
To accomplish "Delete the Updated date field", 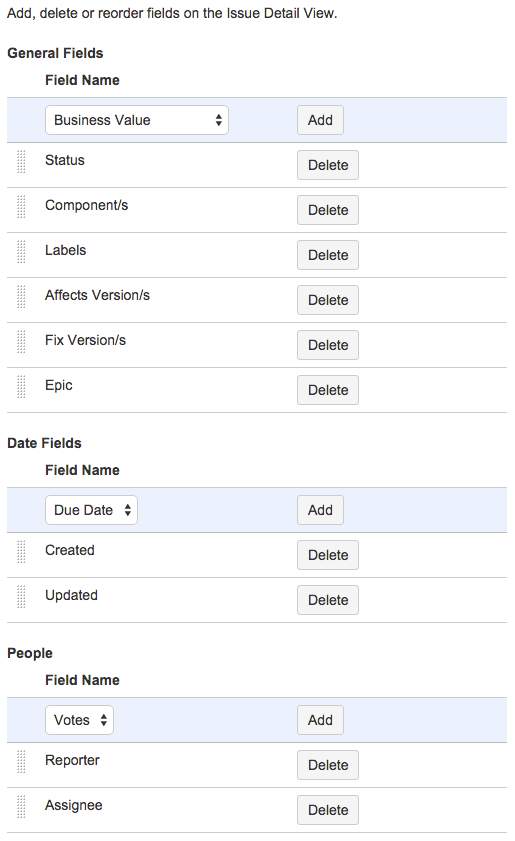I will [x=328, y=600].
